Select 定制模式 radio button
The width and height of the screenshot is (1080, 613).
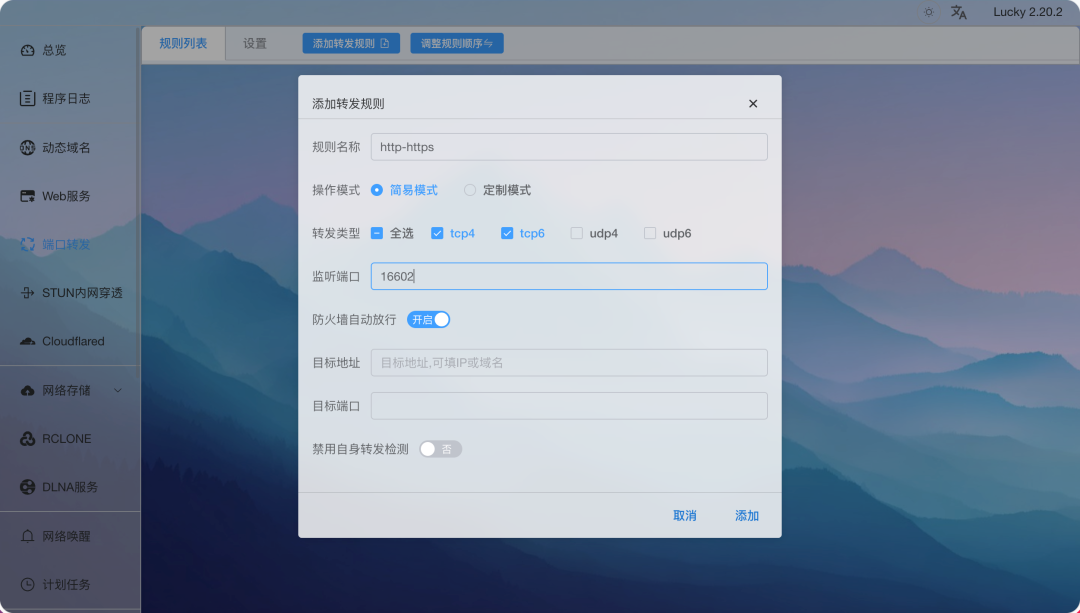point(470,190)
